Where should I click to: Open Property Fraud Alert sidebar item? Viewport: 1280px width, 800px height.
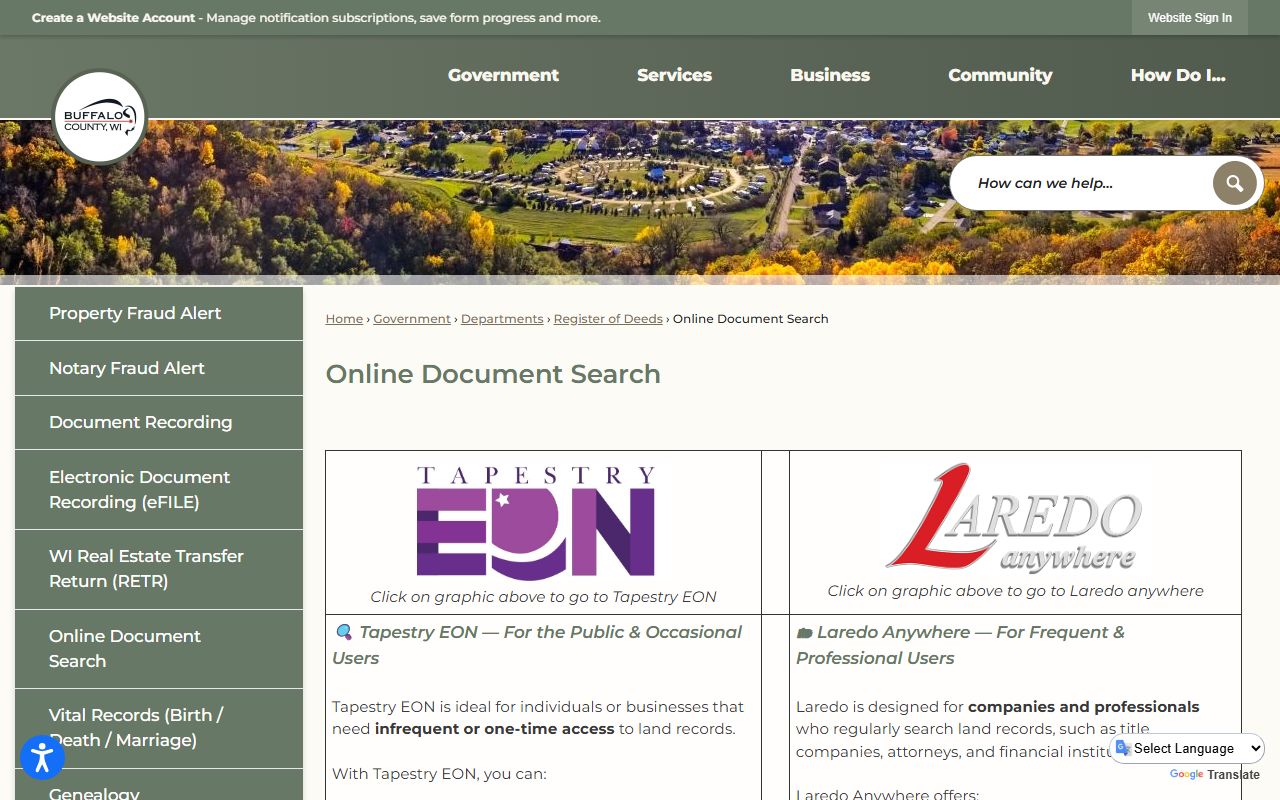pyautogui.click(x=159, y=313)
